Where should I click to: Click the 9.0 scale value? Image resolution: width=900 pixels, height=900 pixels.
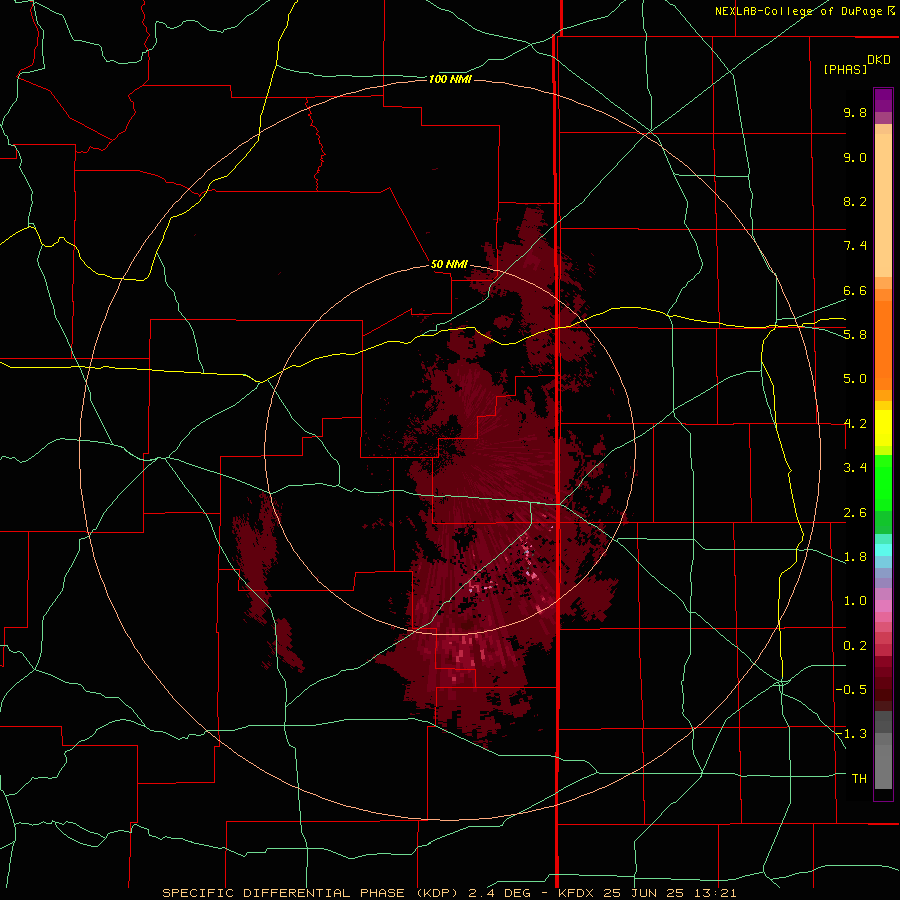tap(855, 157)
